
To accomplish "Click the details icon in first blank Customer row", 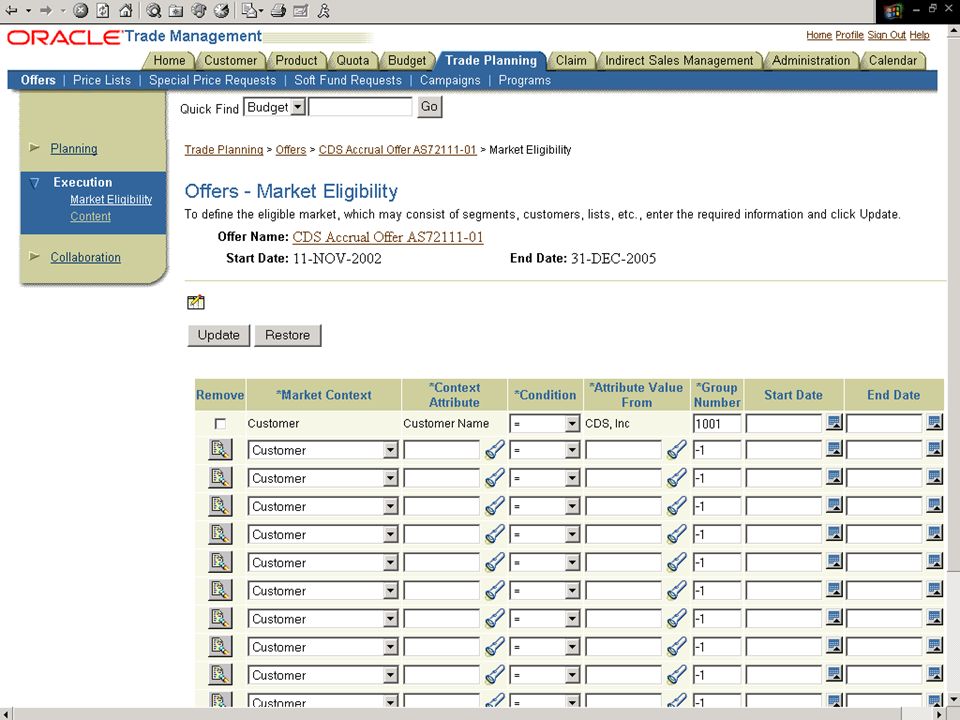I will [220, 449].
